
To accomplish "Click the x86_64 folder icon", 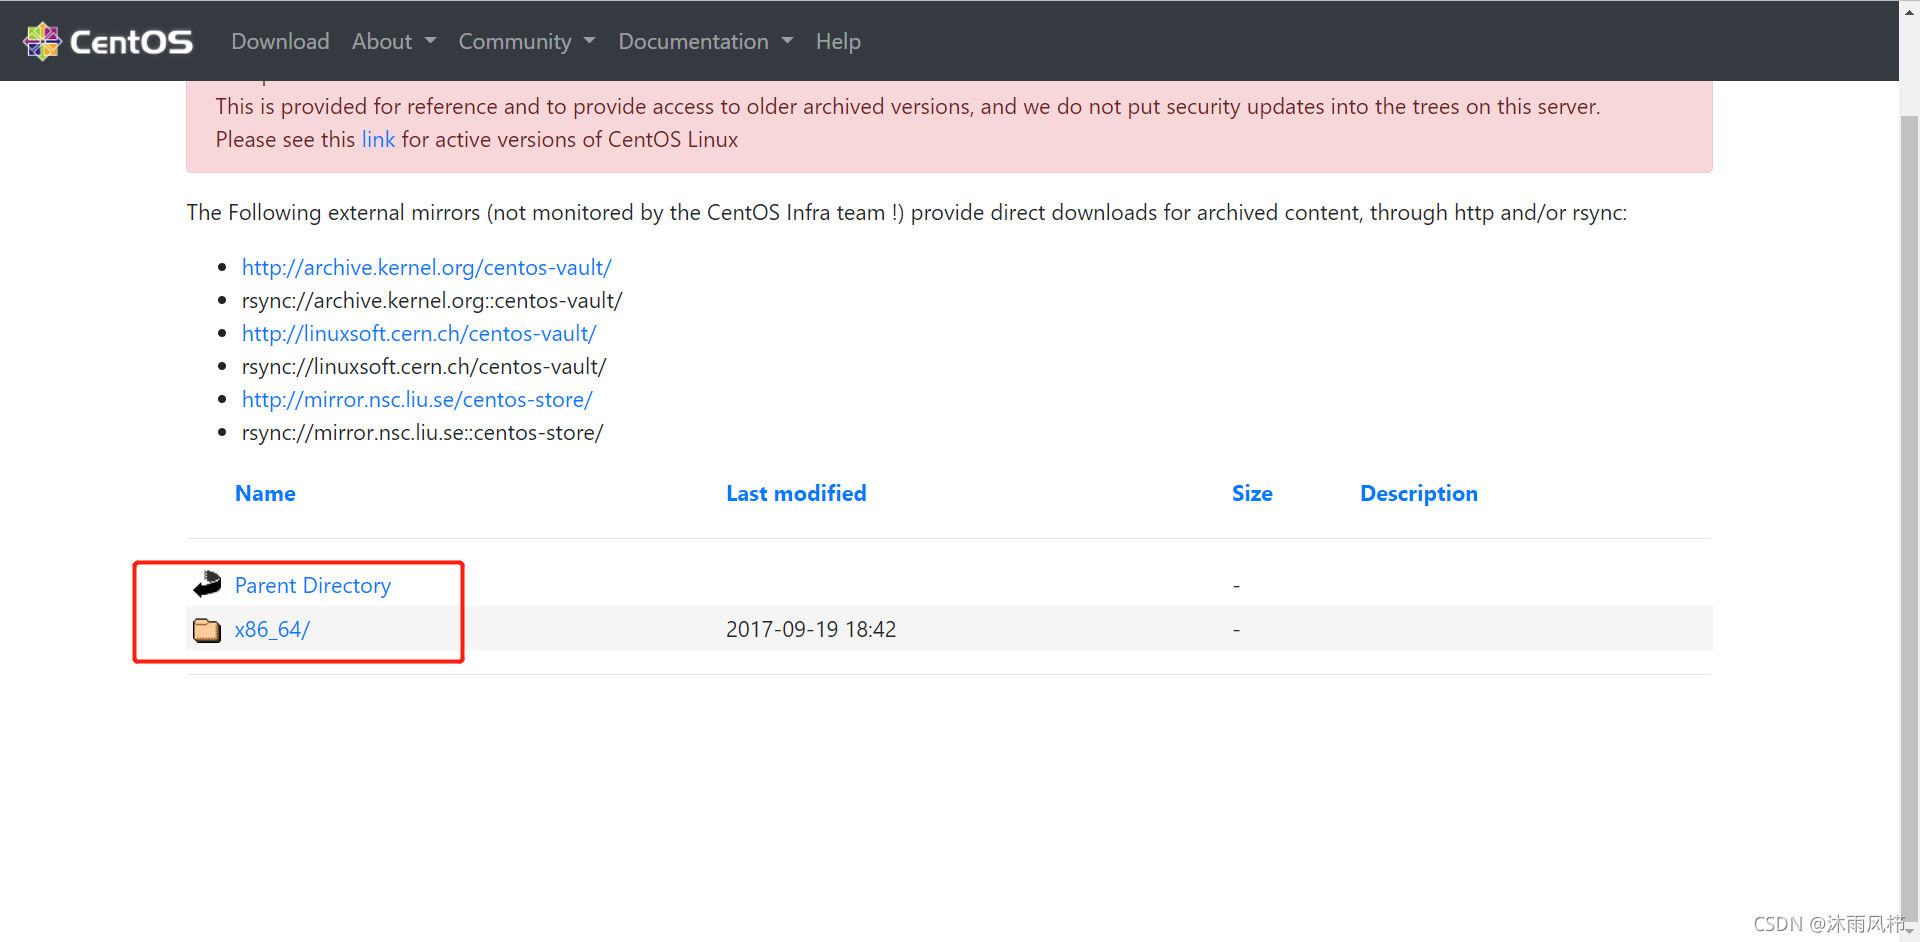I will tap(207, 630).
